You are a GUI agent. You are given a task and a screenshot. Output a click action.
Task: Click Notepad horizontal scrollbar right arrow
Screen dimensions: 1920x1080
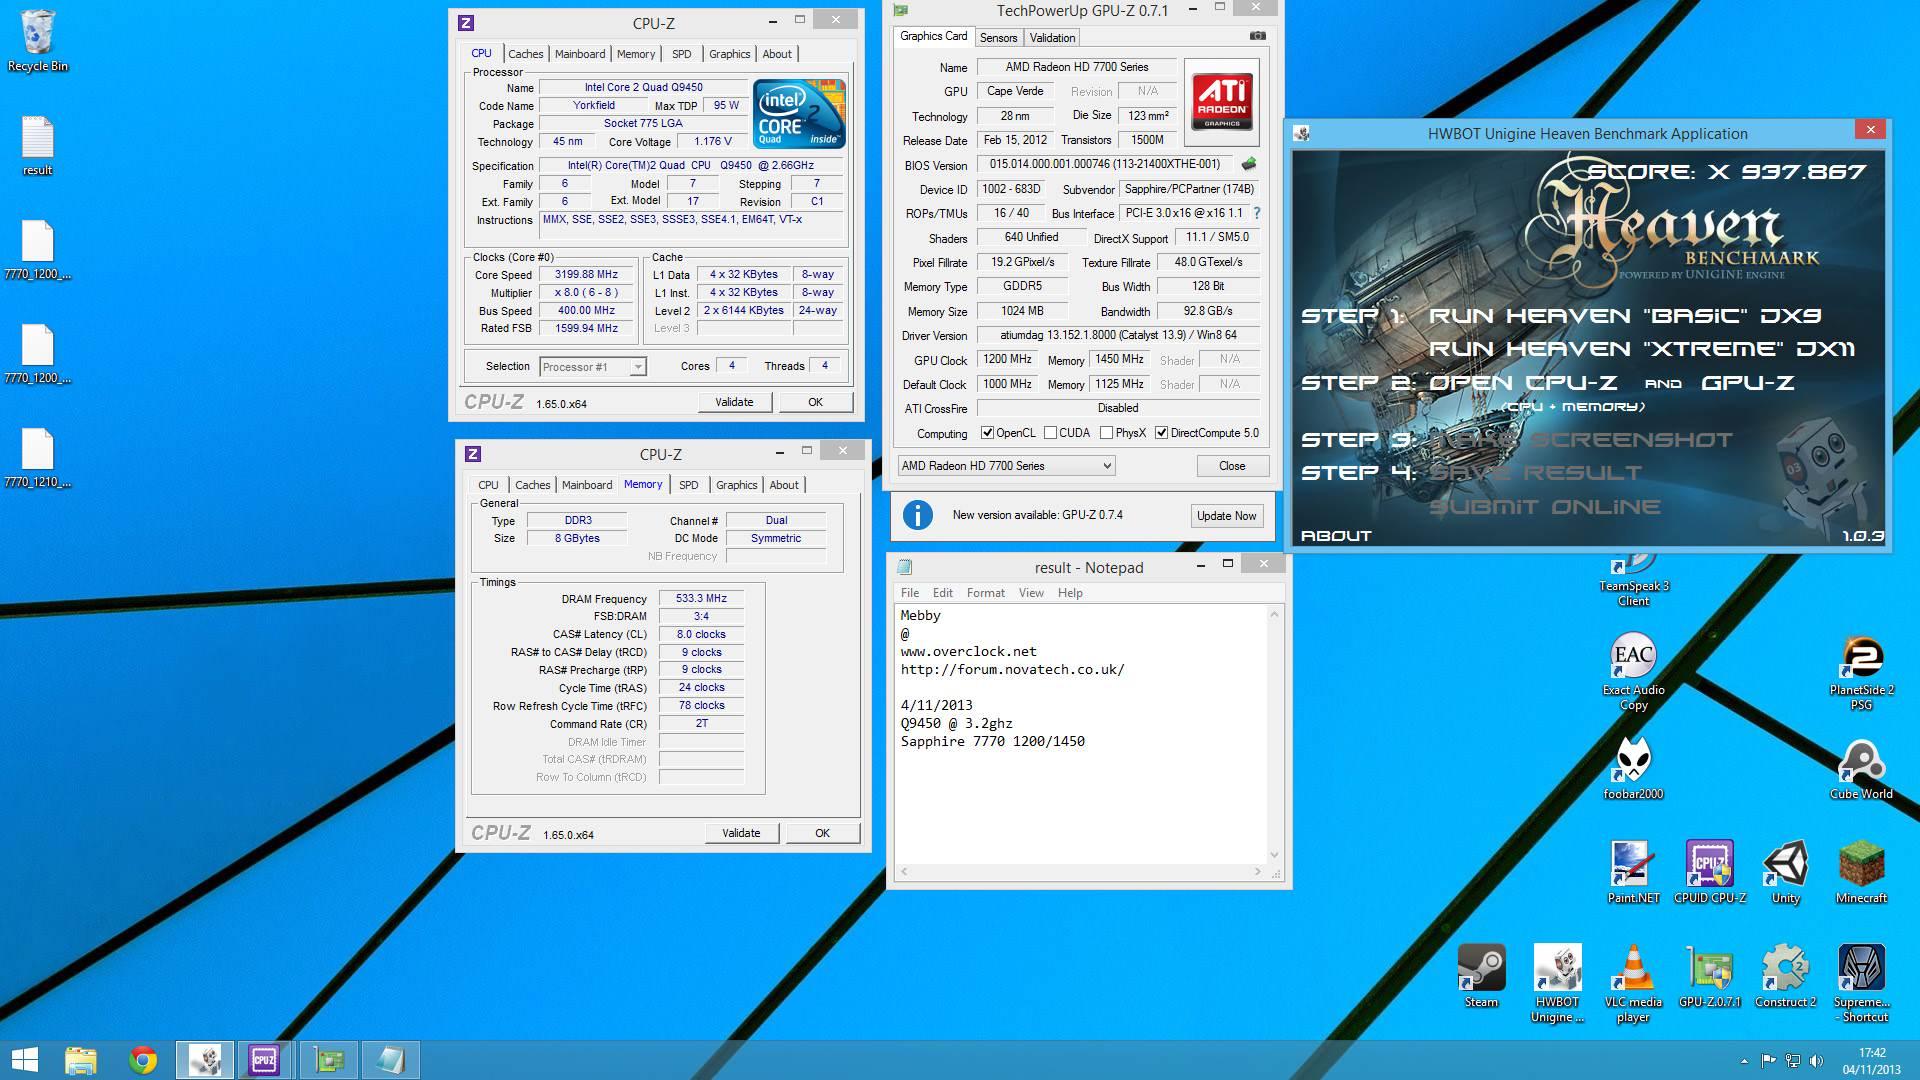point(1257,872)
